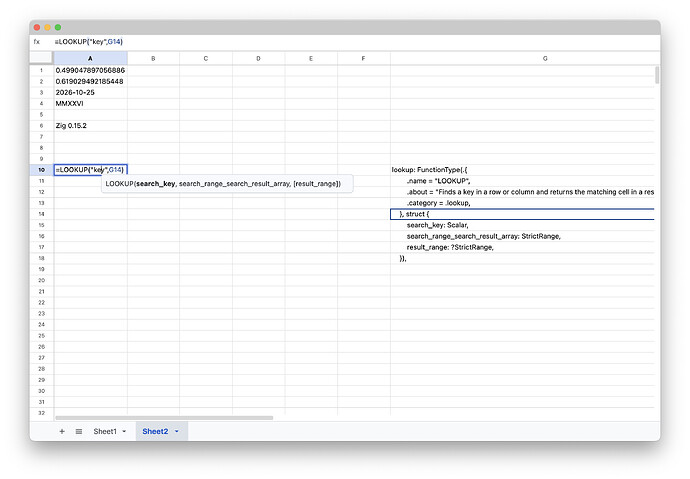Select cell '.name = "LOOKUP",'
Screen dimensions: 690x479
[x=522, y=181]
